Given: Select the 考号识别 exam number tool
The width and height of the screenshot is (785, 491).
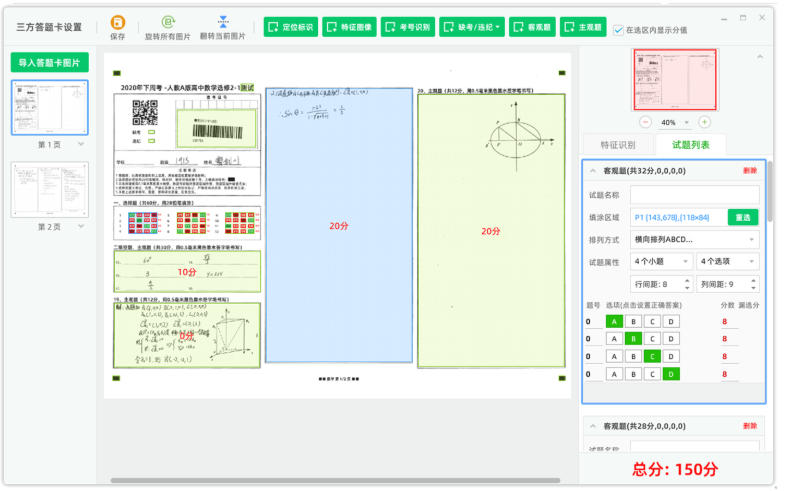Looking at the screenshot, I should coord(407,28).
